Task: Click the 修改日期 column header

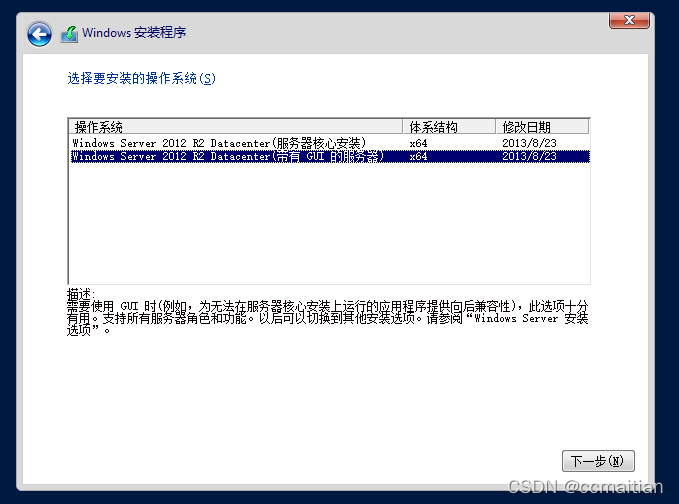Action: click(x=542, y=127)
